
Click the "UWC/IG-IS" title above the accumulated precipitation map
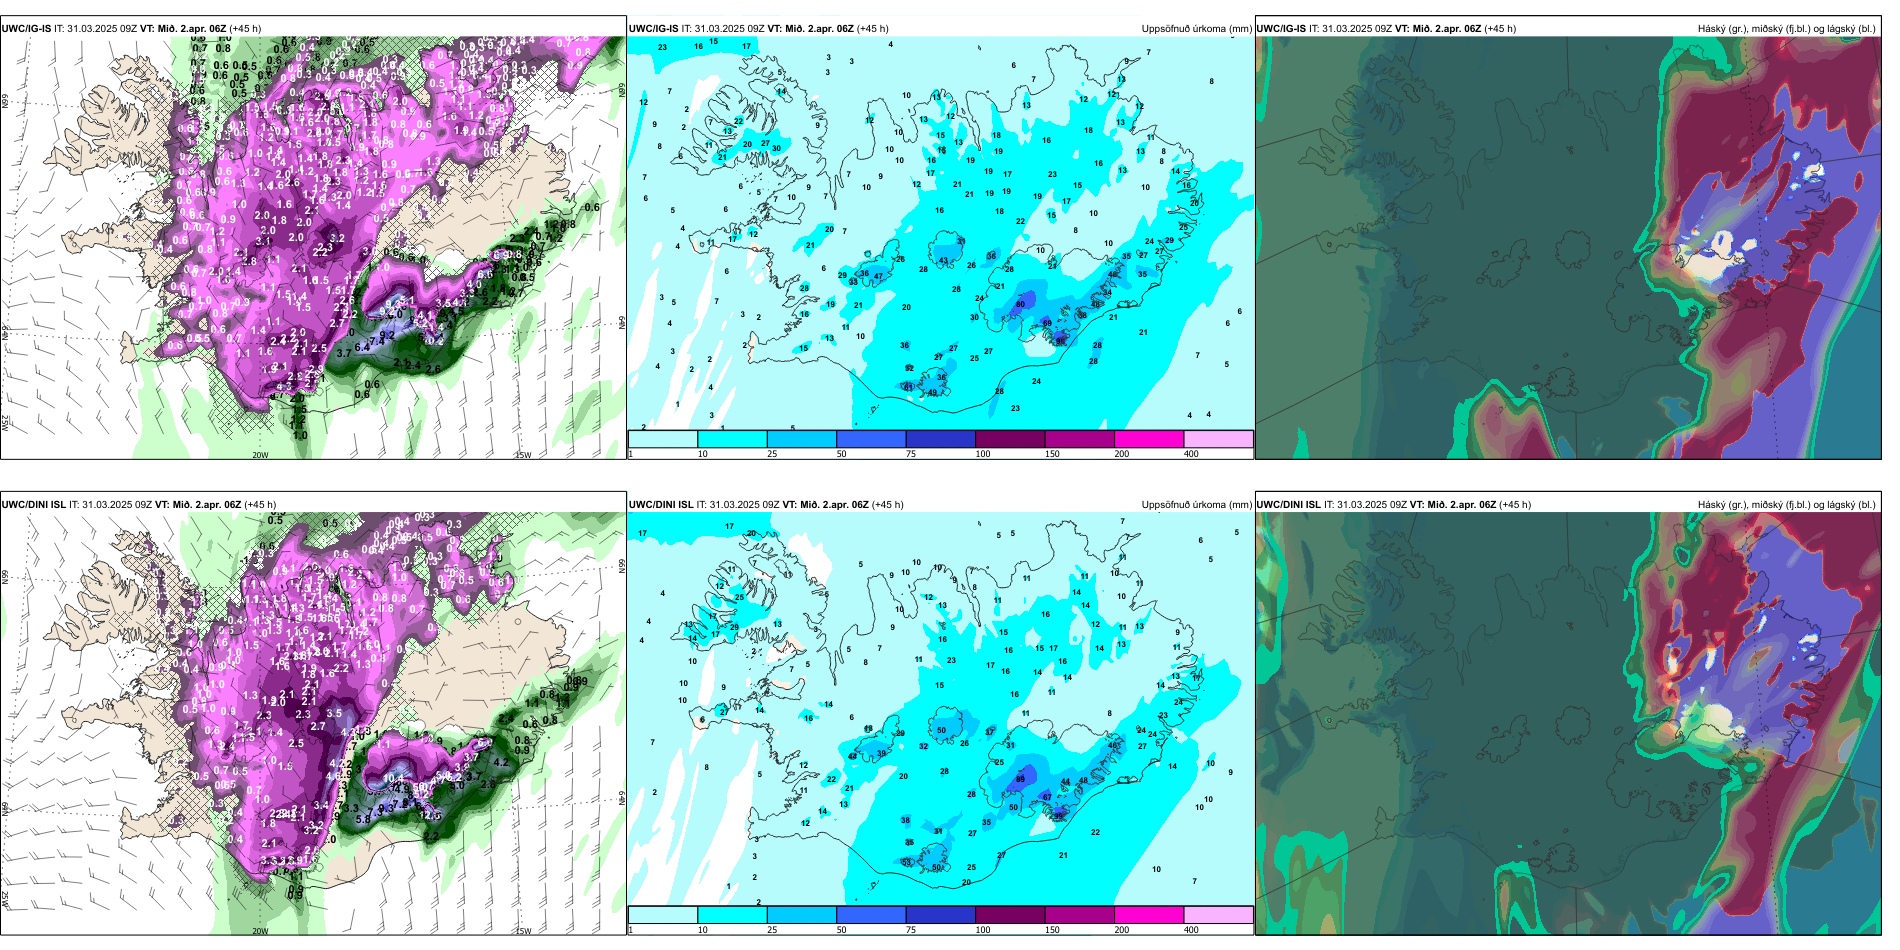click(653, 29)
